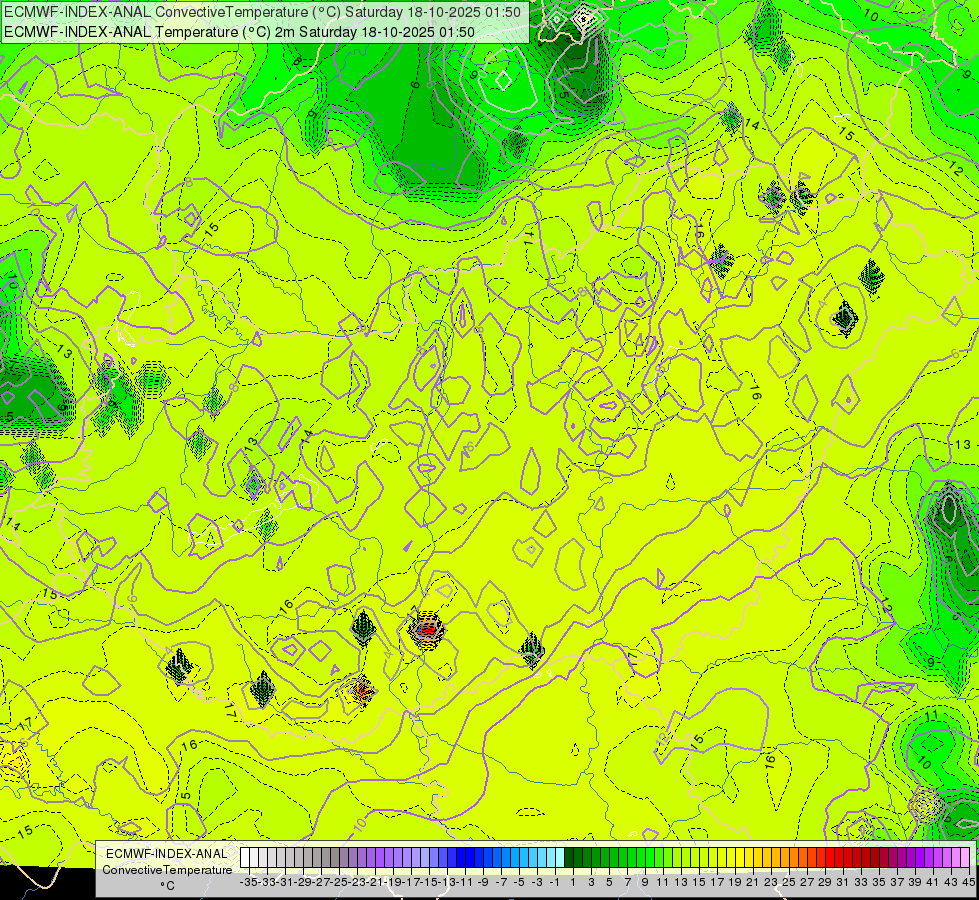979x900 pixels.
Task: Click the '35' legend value
Action: 879,882
